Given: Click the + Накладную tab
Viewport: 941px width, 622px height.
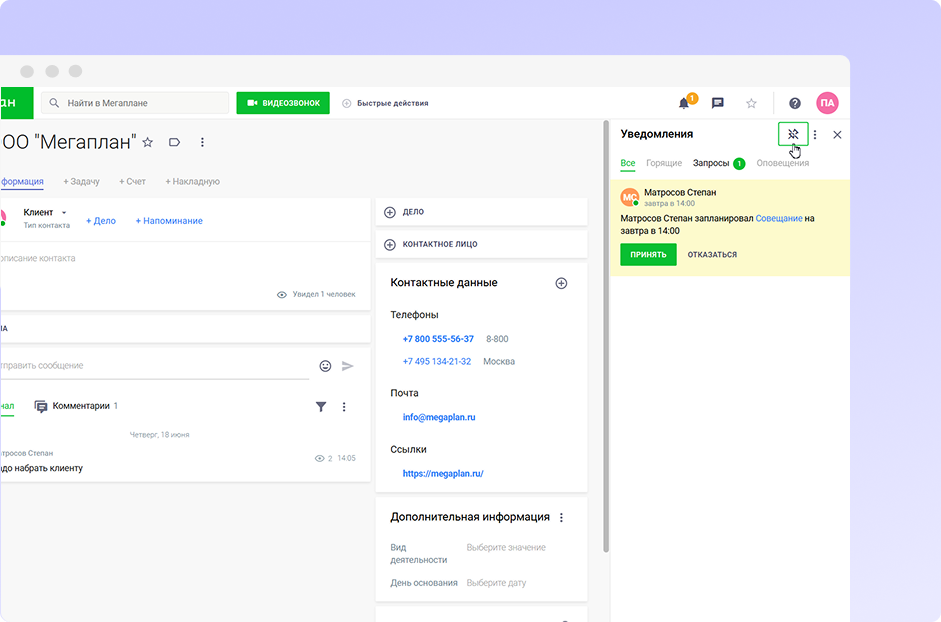Looking at the screenshot, I should 193,181.
